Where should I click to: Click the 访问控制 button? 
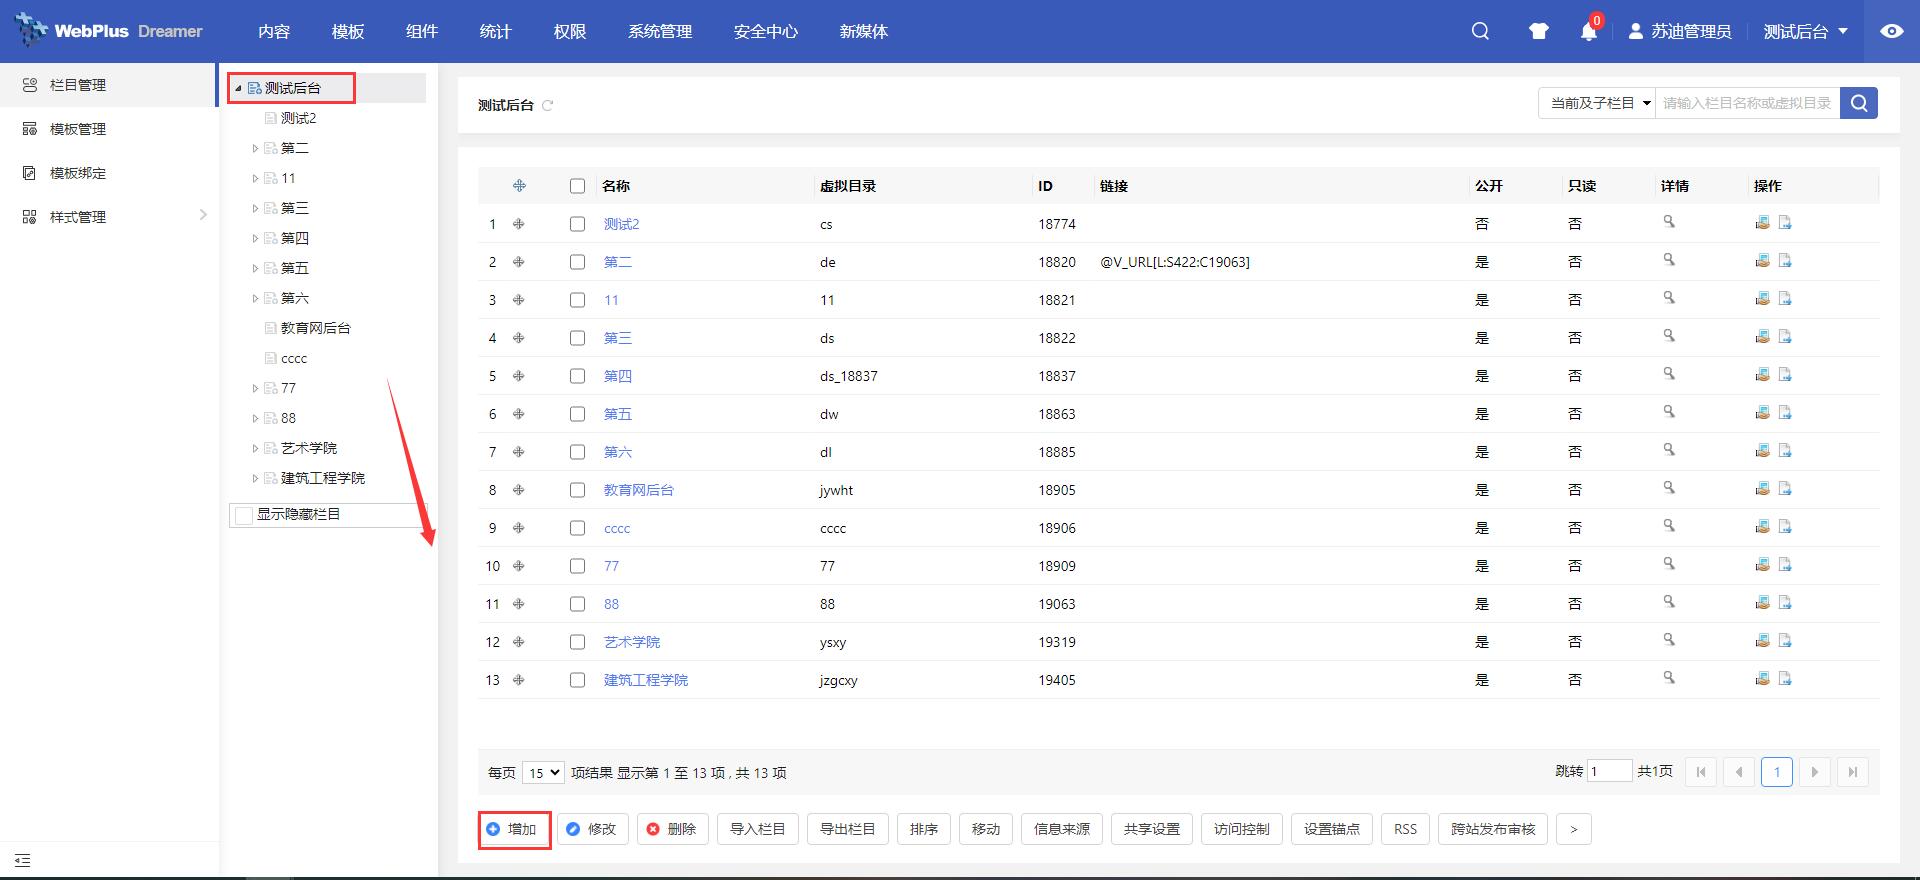(1241, 829)
